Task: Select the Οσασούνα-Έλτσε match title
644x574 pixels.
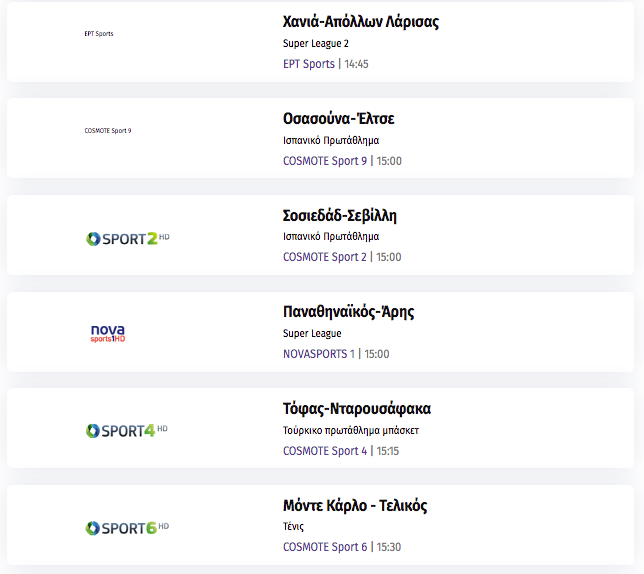Action: [x=339, y=119]
